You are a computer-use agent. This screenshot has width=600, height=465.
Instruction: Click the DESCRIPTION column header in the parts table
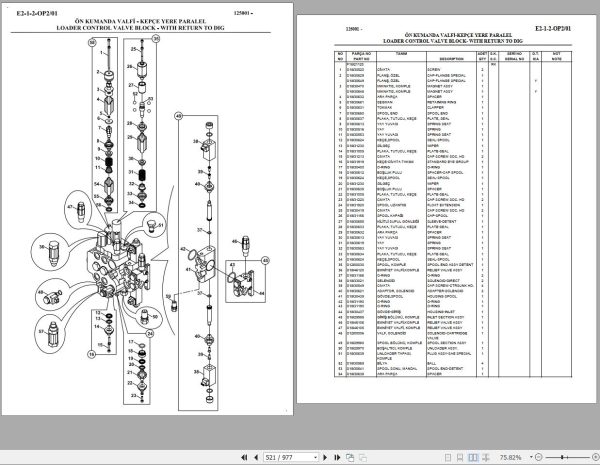coord(452,59)
